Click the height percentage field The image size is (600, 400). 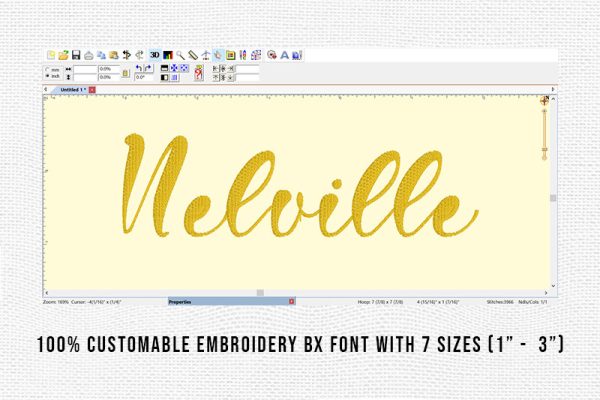[109, 77]
